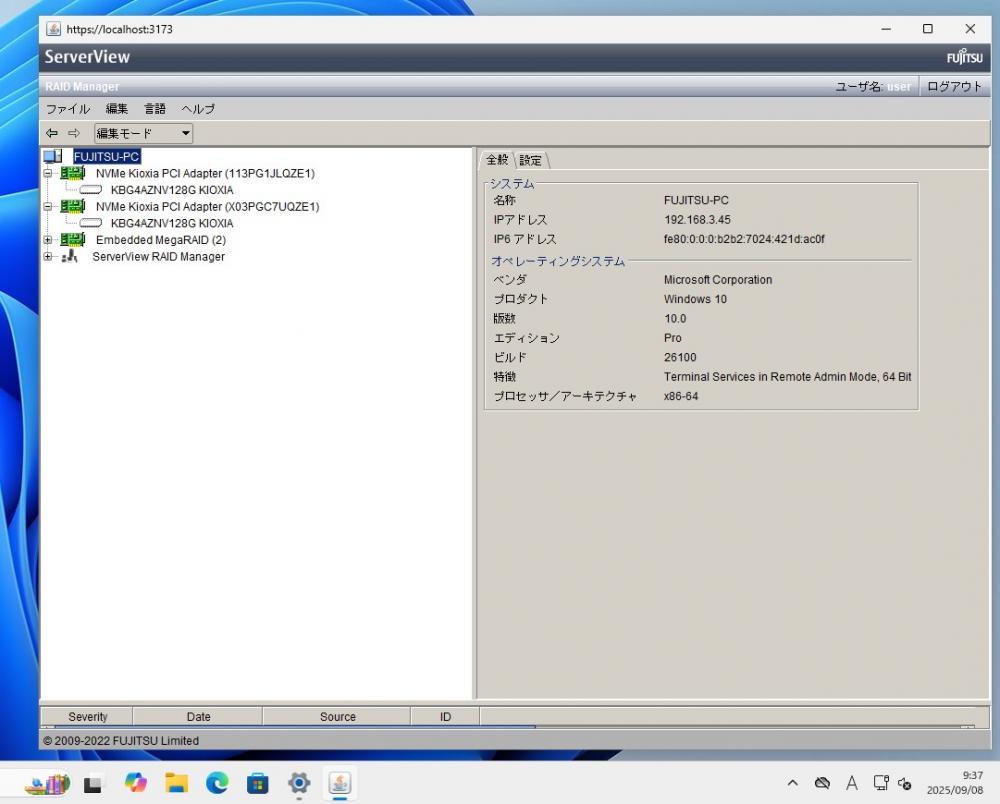Click disk icon under adapter X03PGC7UQZE1

[x=91, y=223]
